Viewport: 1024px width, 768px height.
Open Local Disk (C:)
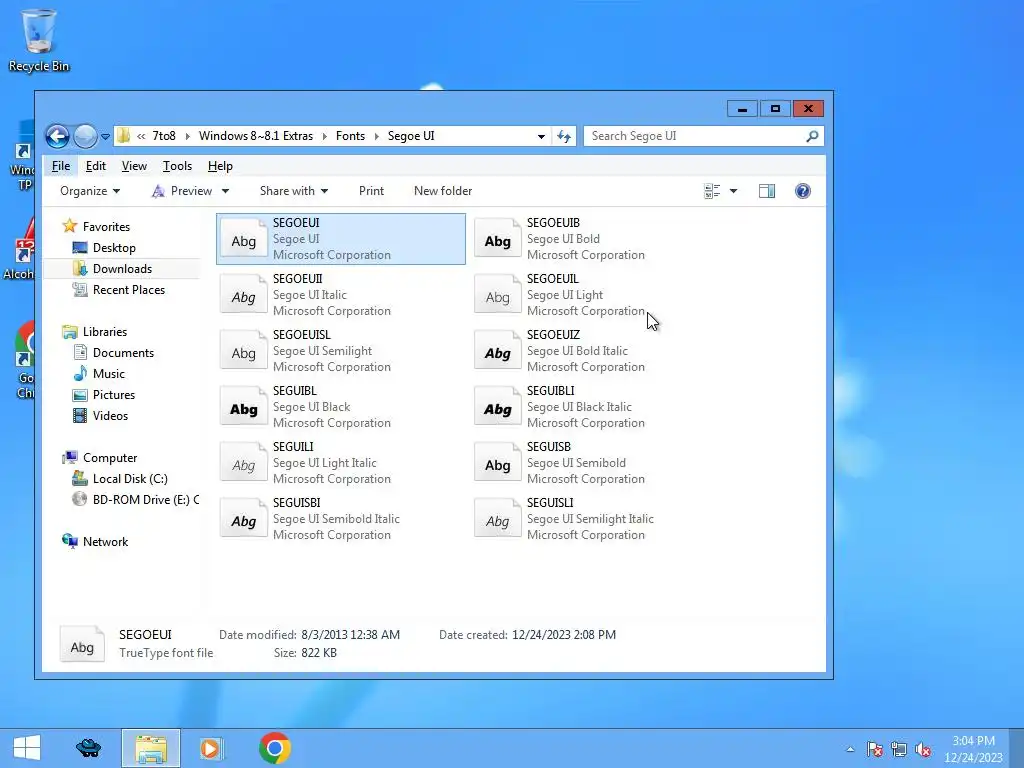coord(120,479)
